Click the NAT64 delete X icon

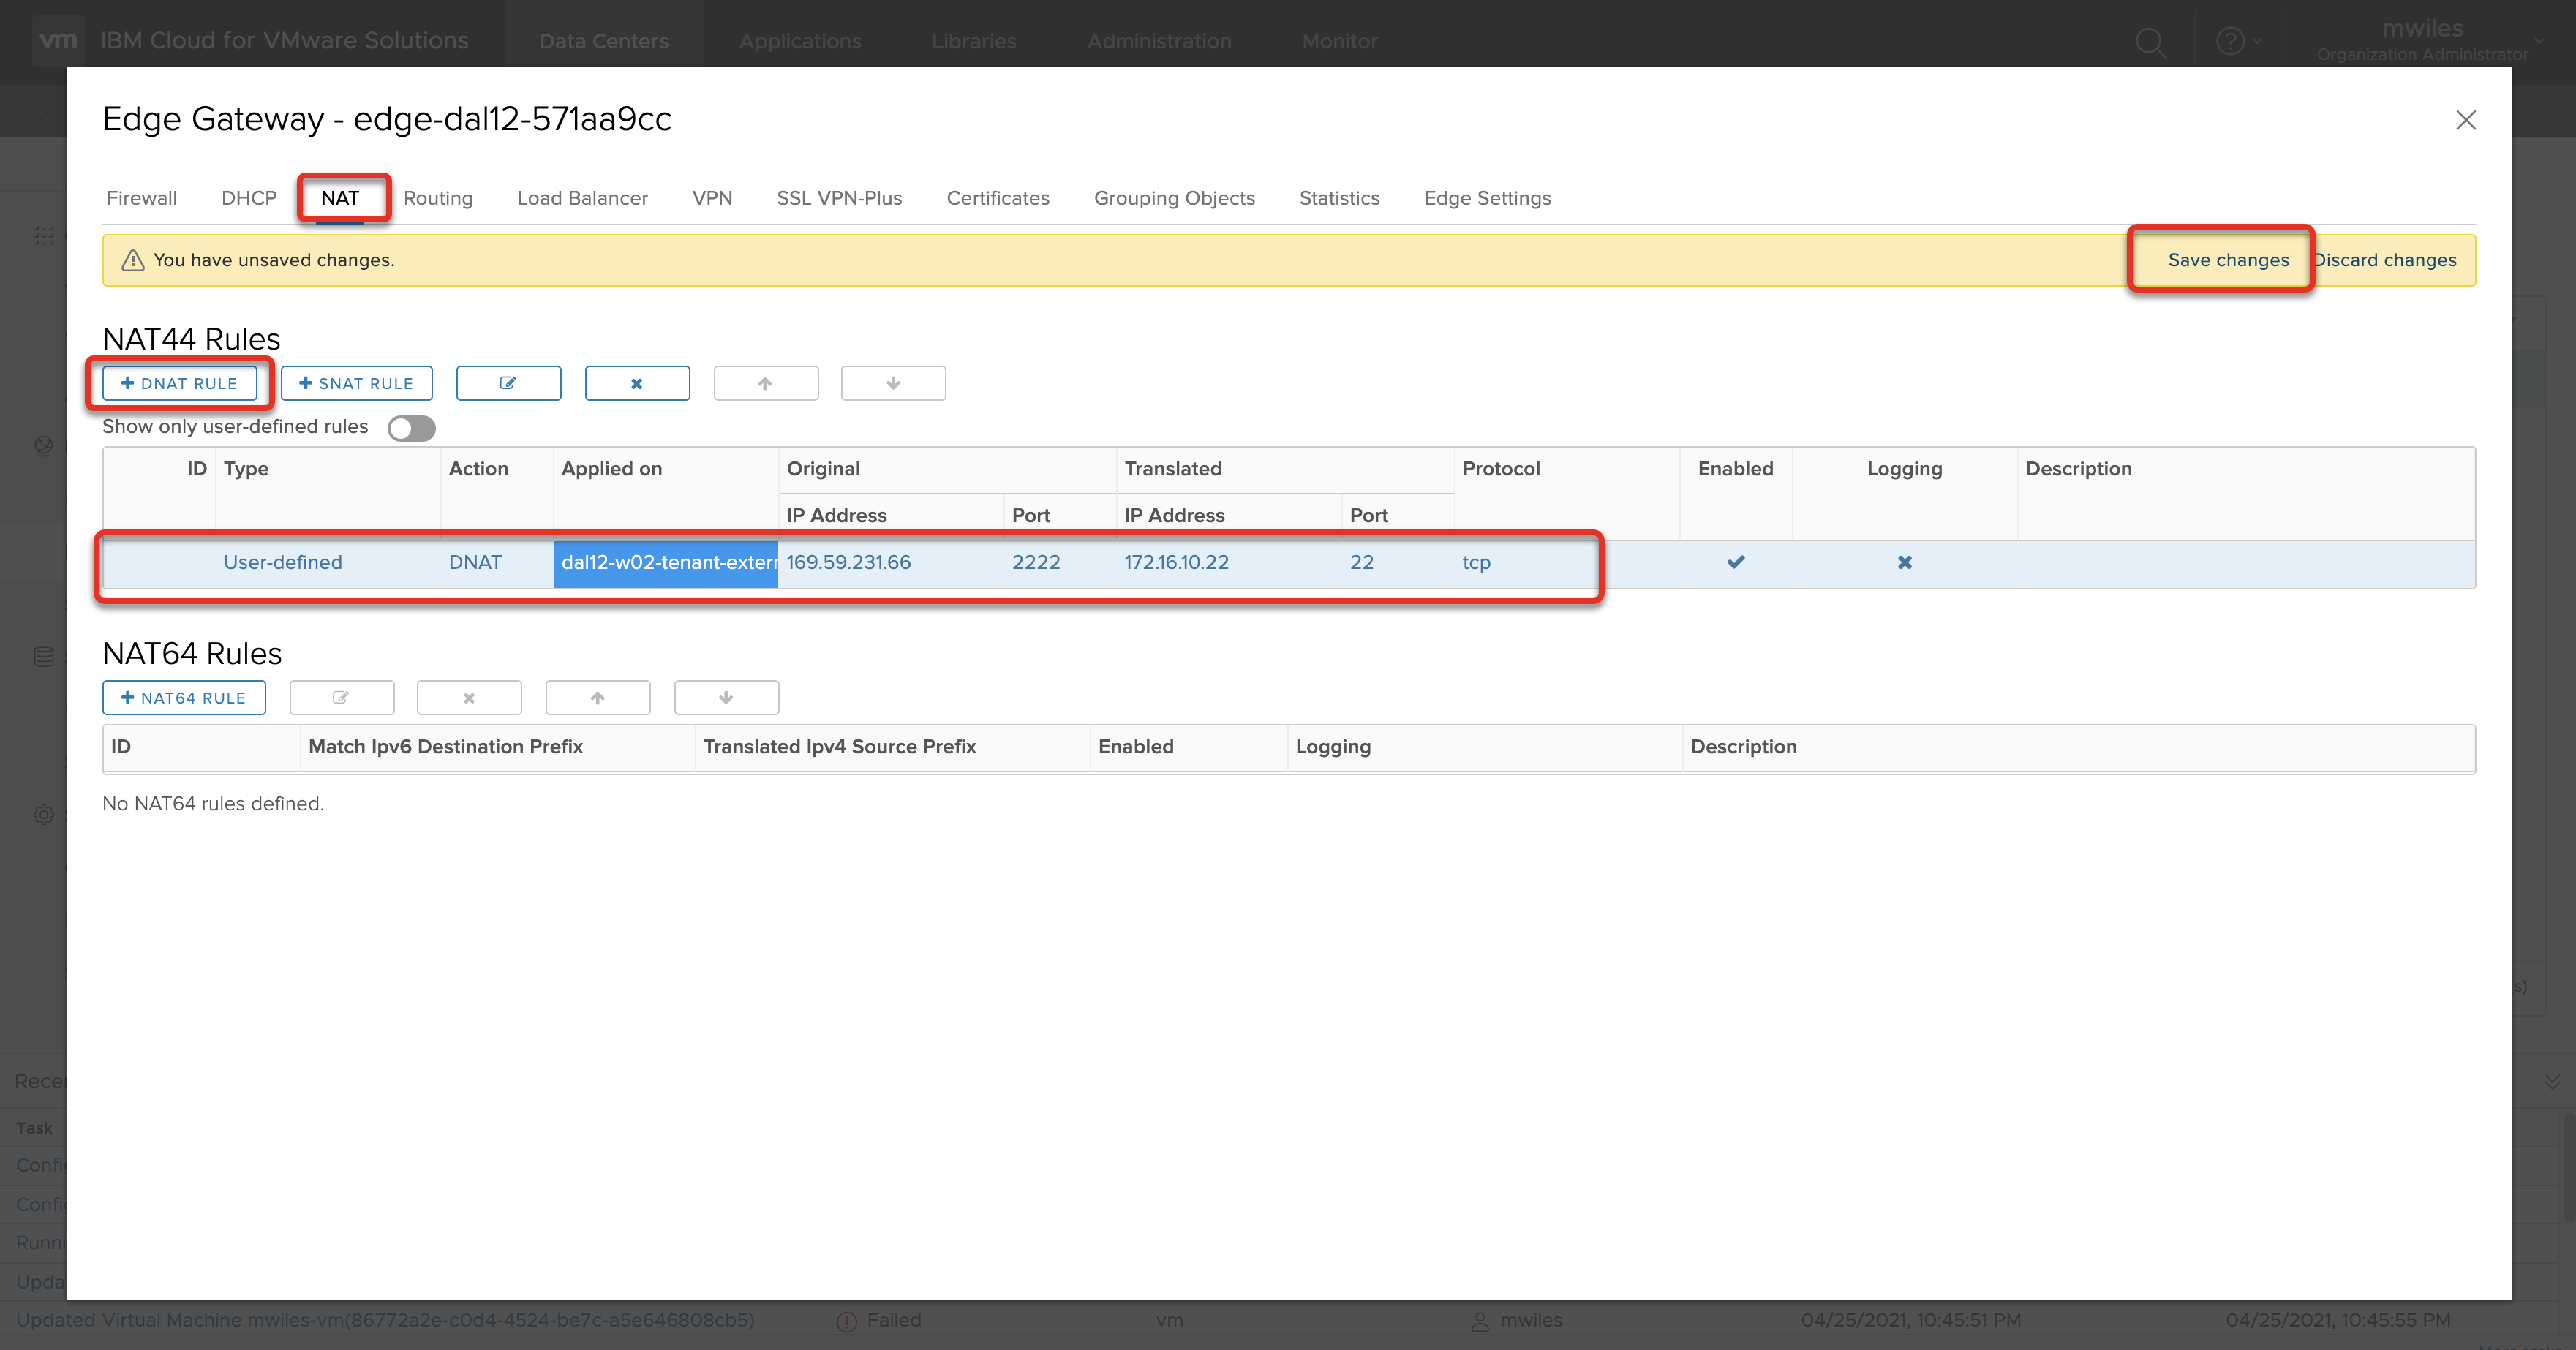pos(469,698)
